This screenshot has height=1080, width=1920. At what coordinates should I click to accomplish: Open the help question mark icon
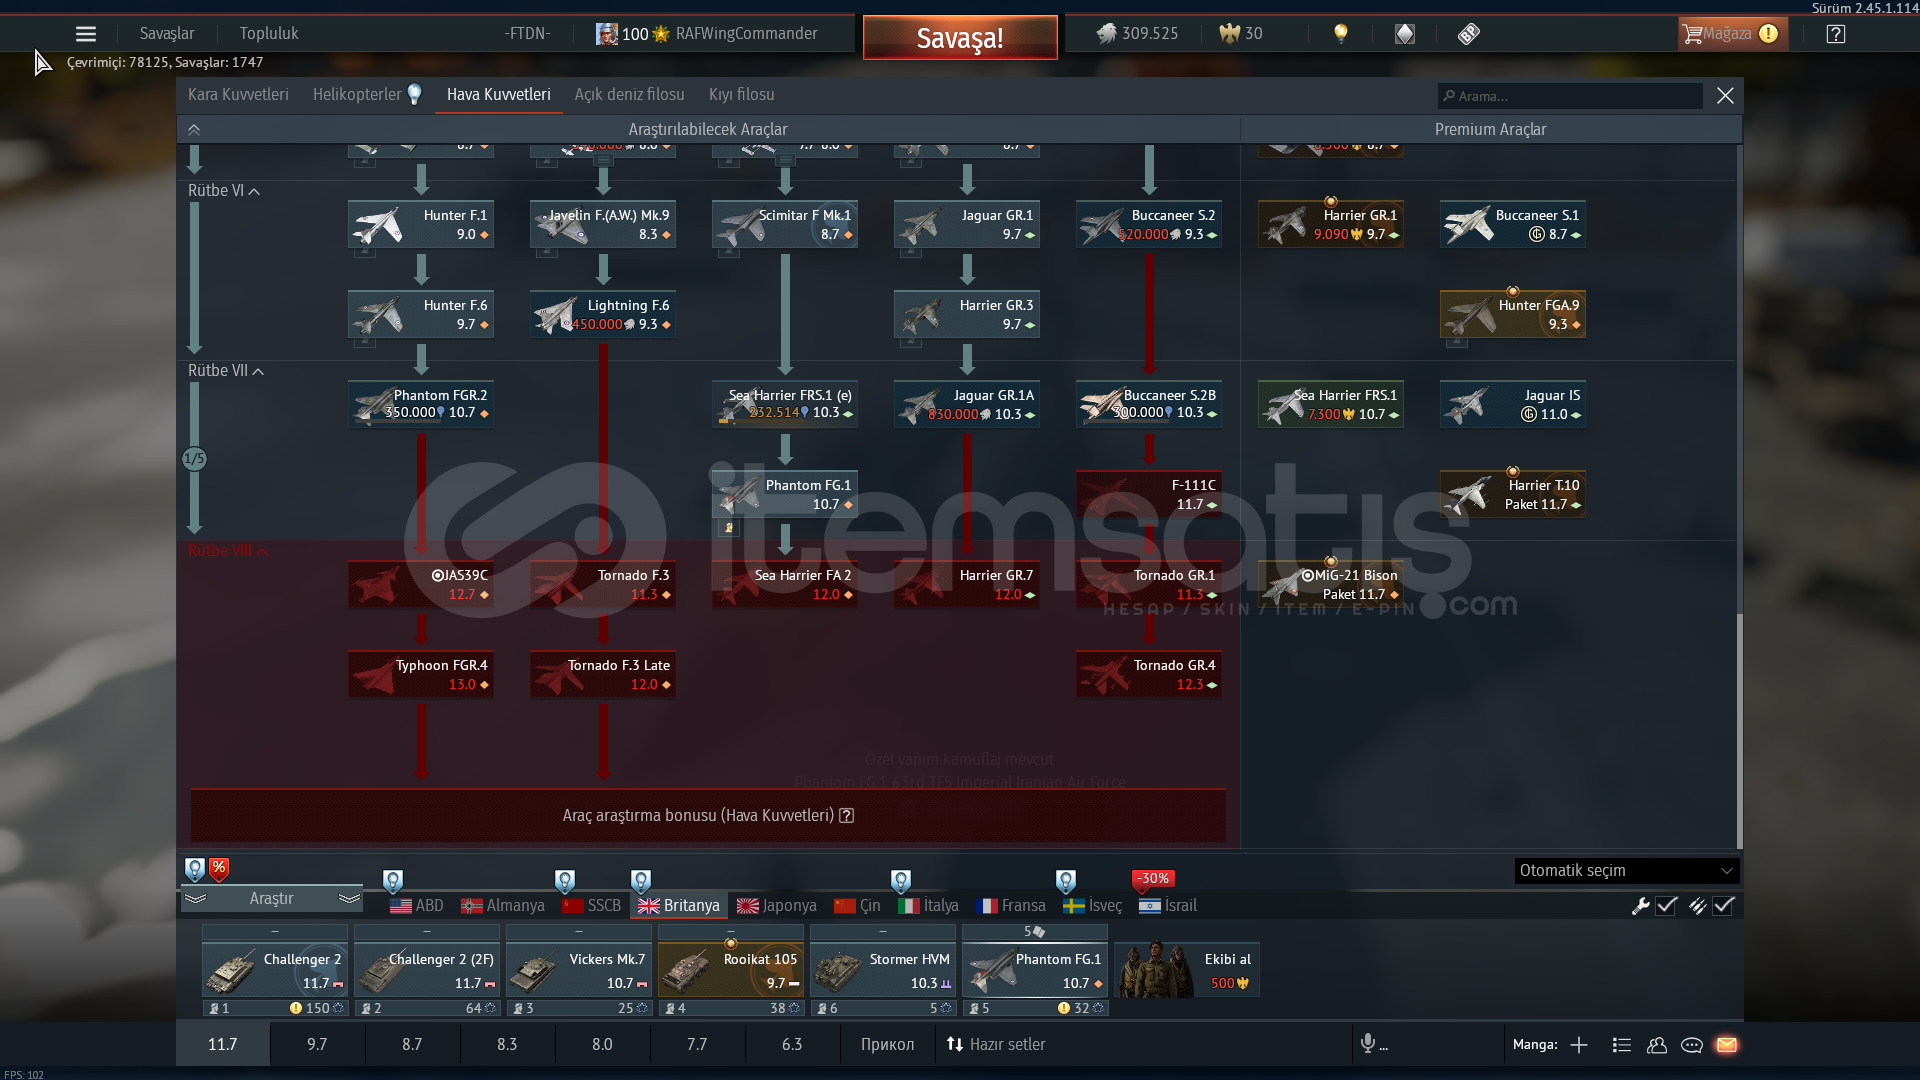[x=1835, y=34]
